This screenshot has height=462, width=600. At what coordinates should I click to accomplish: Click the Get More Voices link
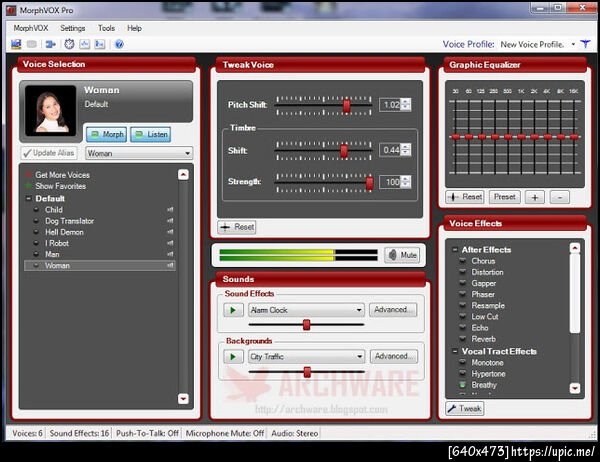pyautogui.click(x=62, y=175)
